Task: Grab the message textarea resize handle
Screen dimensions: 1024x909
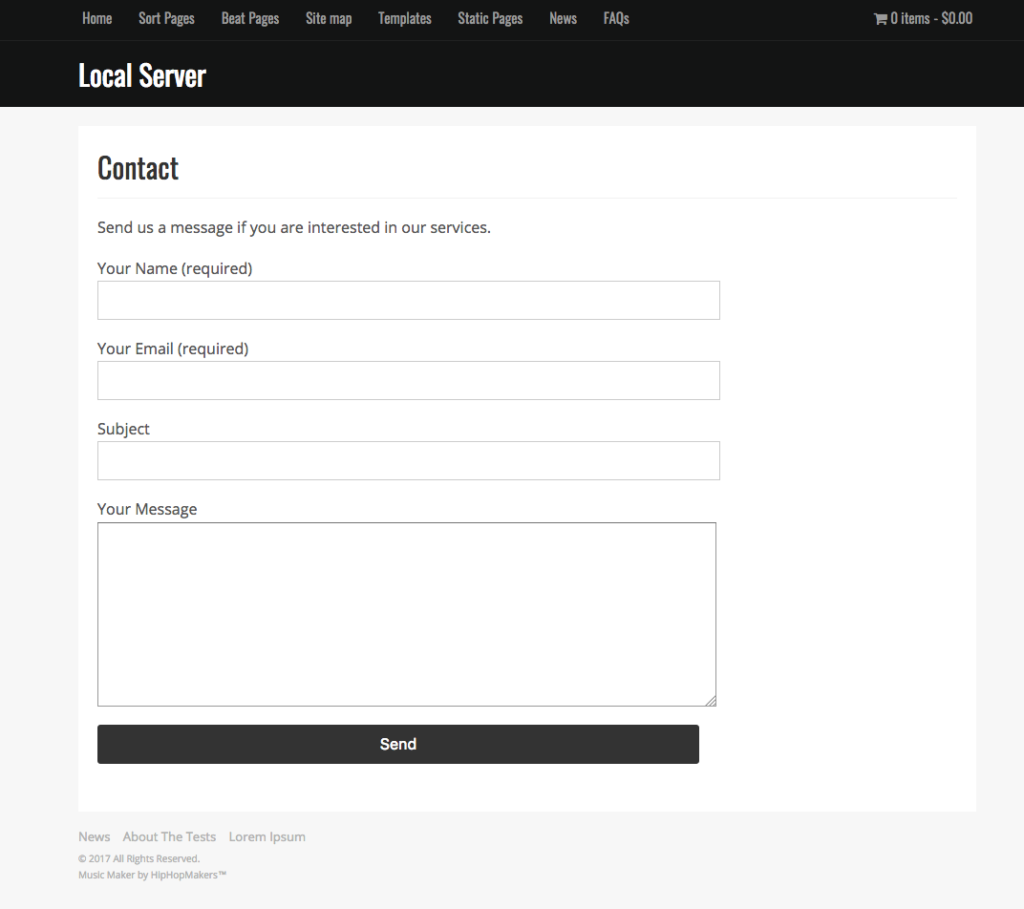Action: point(711,701)
